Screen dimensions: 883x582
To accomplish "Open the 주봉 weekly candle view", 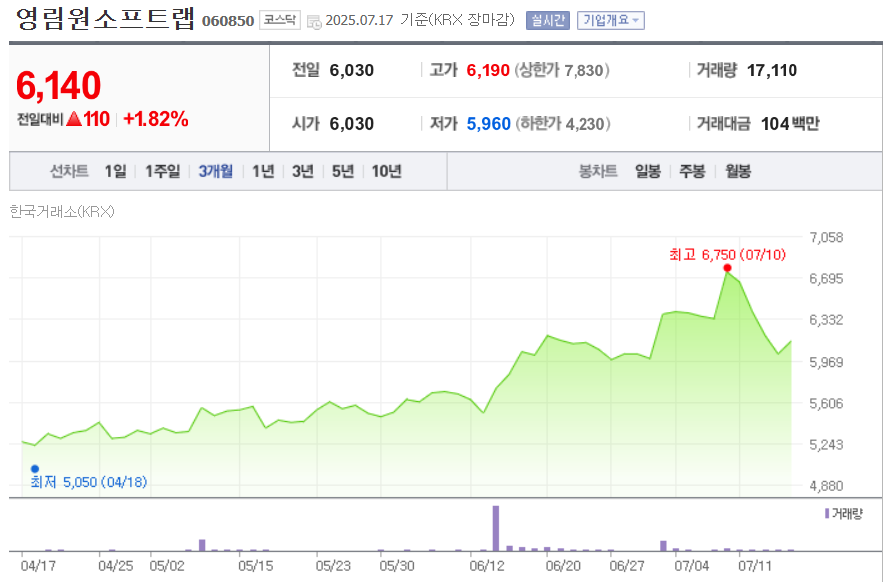I will pos(694,171).
